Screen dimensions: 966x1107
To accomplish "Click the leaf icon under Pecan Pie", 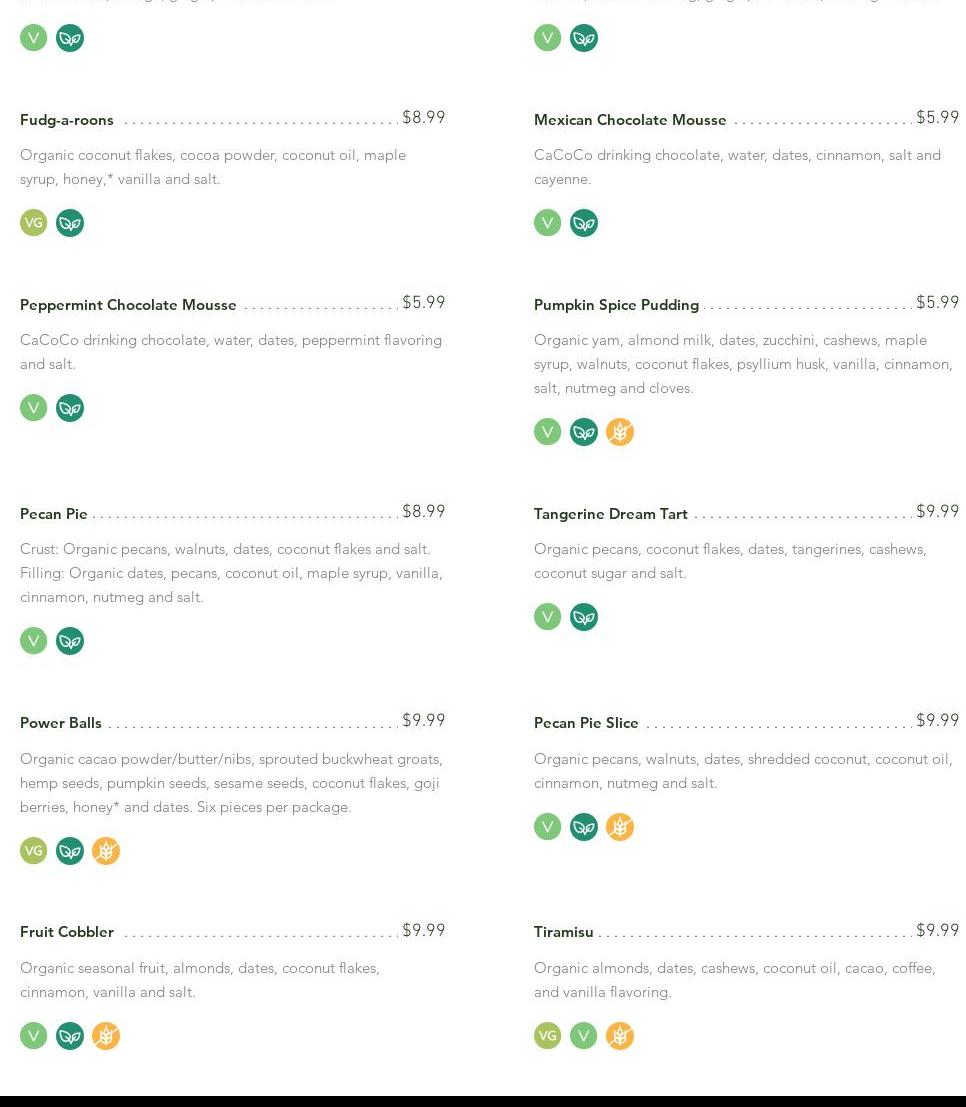I will coord(70,641).
